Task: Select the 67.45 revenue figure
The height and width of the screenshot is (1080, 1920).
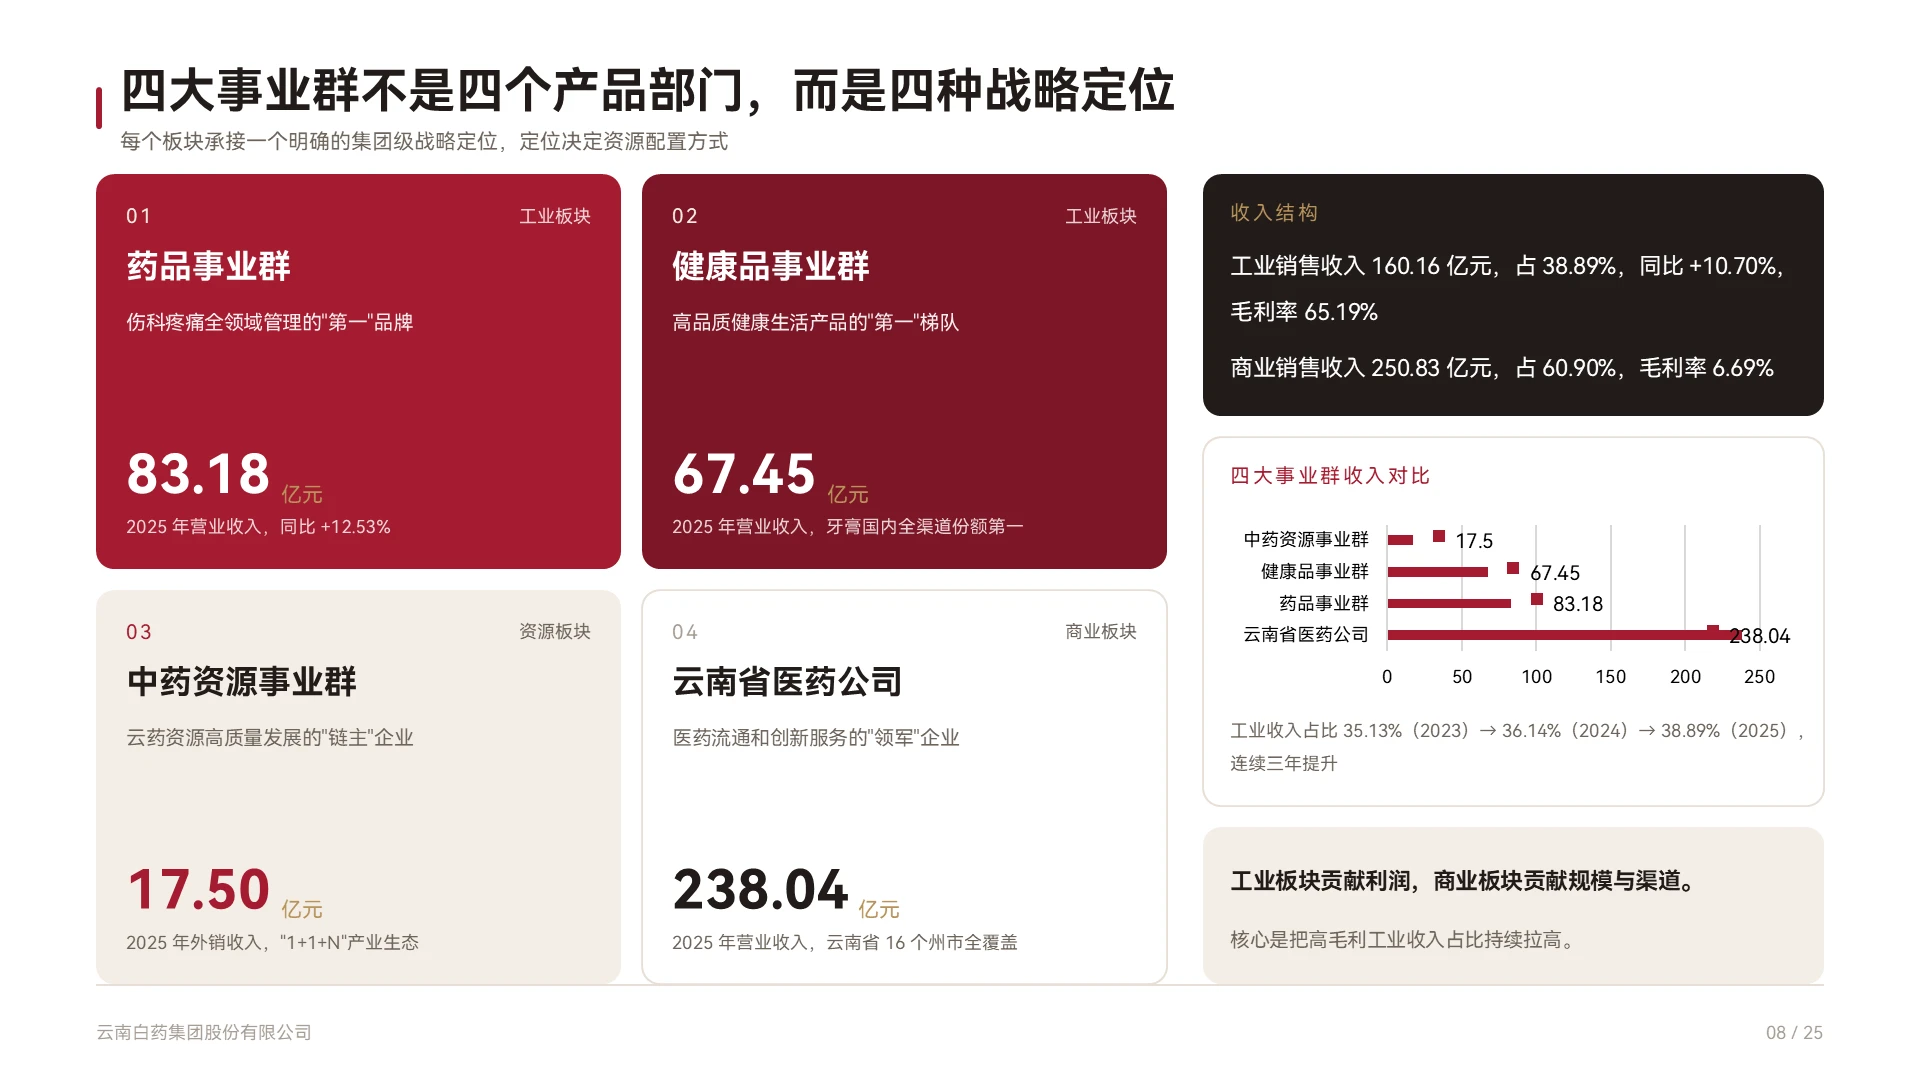Action: pyautogui.click(x=744, y=474)
